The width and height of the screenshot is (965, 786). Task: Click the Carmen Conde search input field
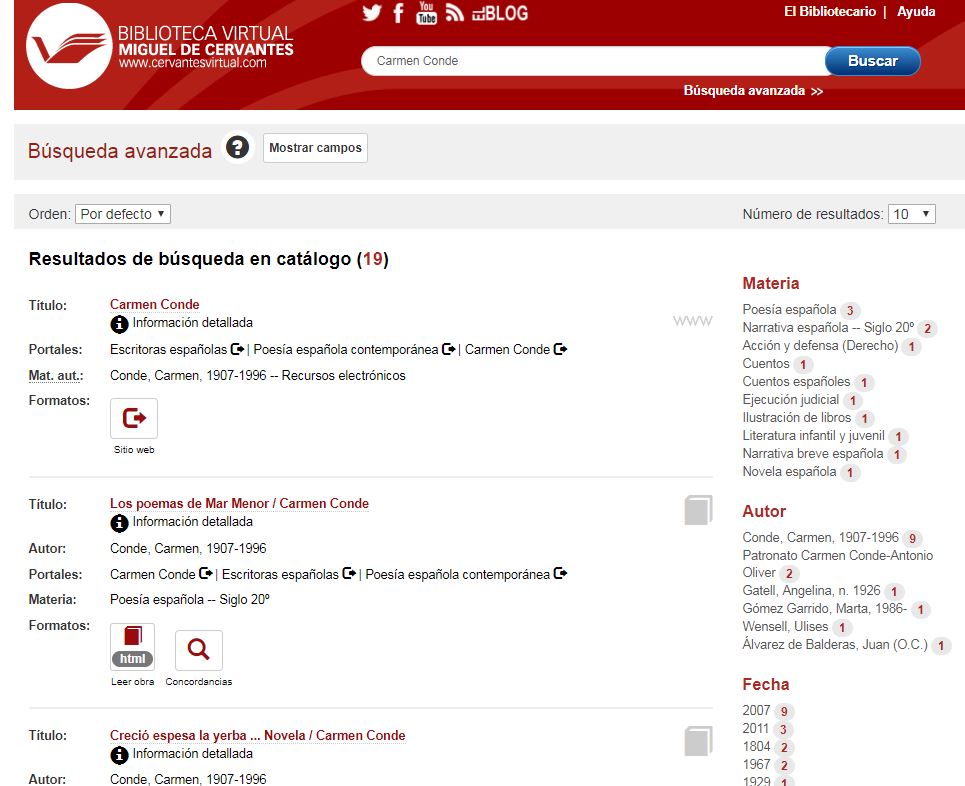coord(590,61)
